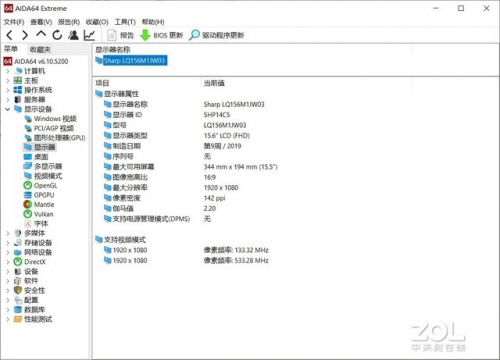Open the 字体 fonts tree item
Screen dimensions: 500x360
[36, 224]
